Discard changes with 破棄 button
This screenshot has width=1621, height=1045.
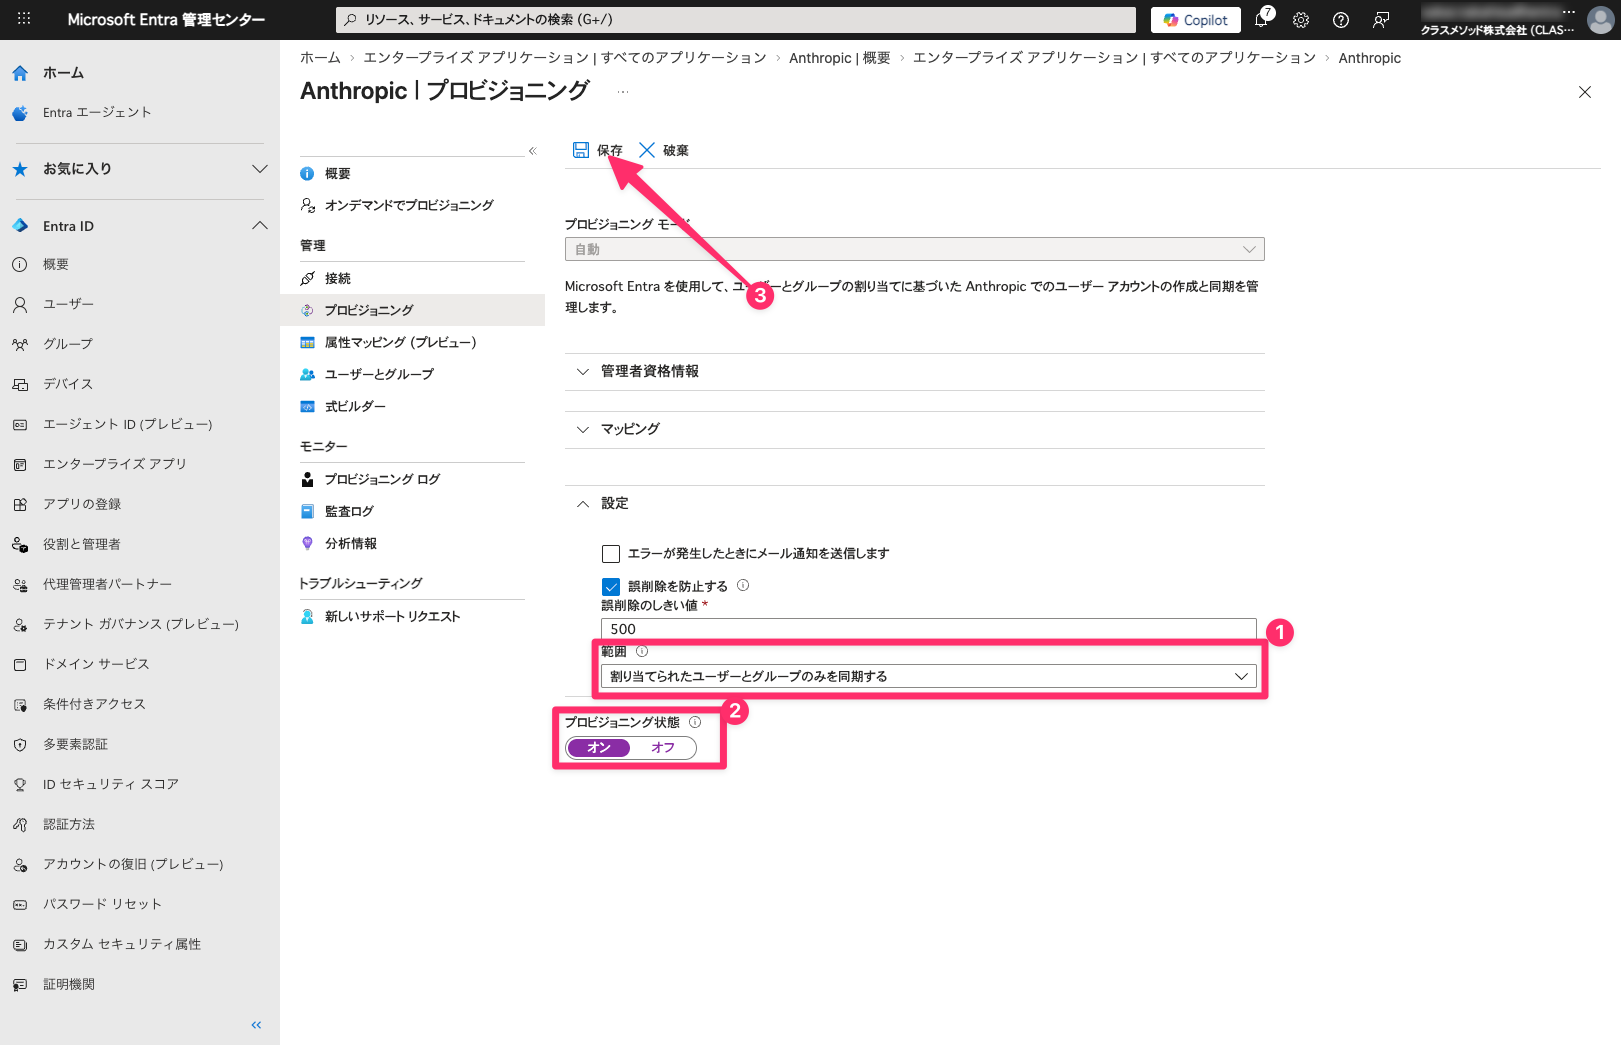click(x=663, y=150)
